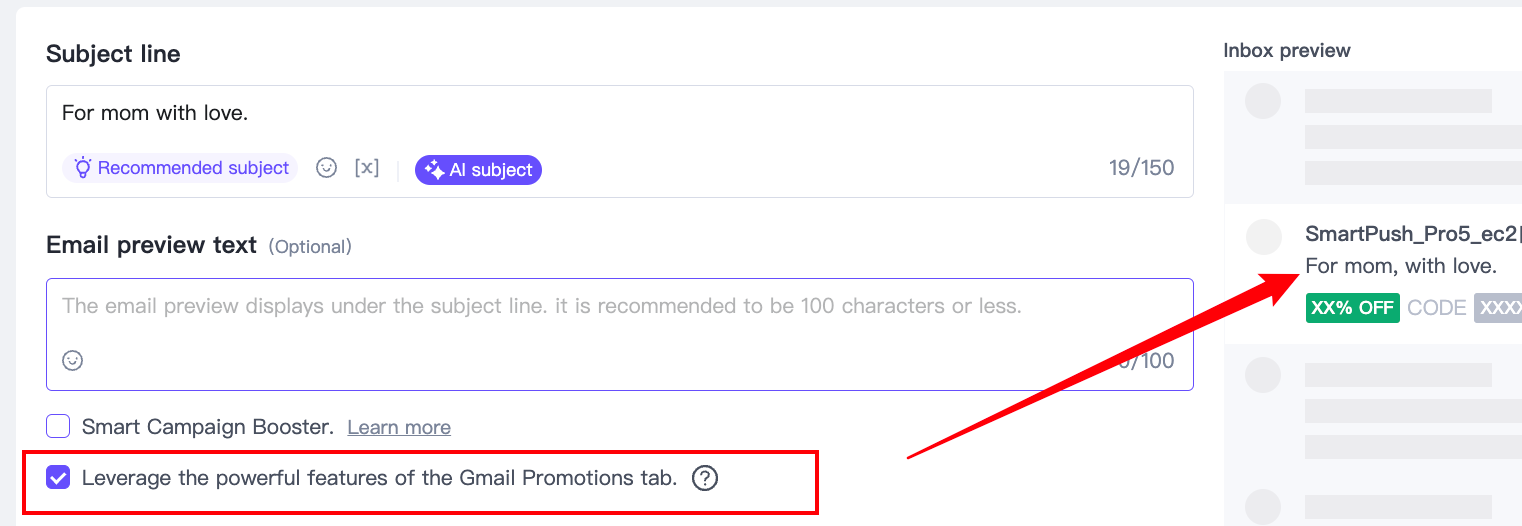Generate a subject with AI subject
Image resolution: width=1522 pixels, height=526 pixels.
478,170
